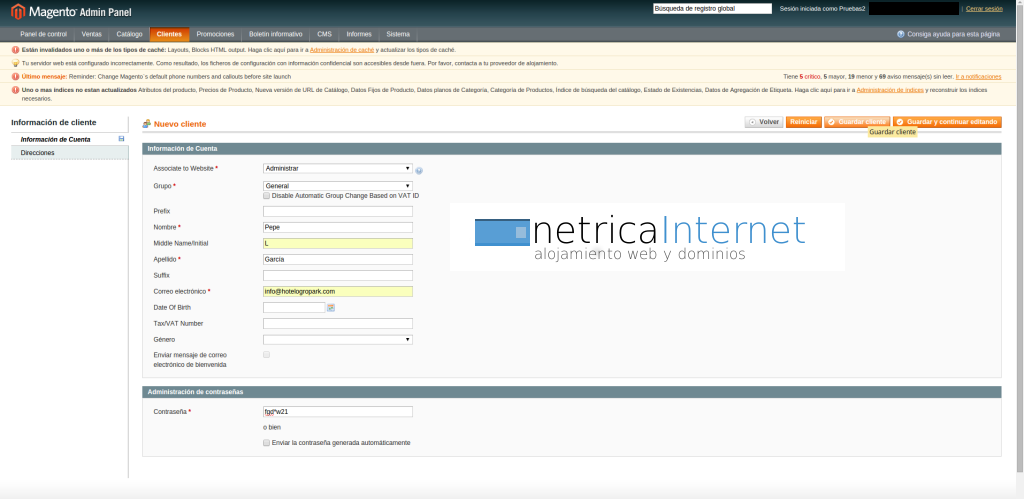Click the Tax/VAT Number field
The image size is (1024, 499).
[338, 323]
